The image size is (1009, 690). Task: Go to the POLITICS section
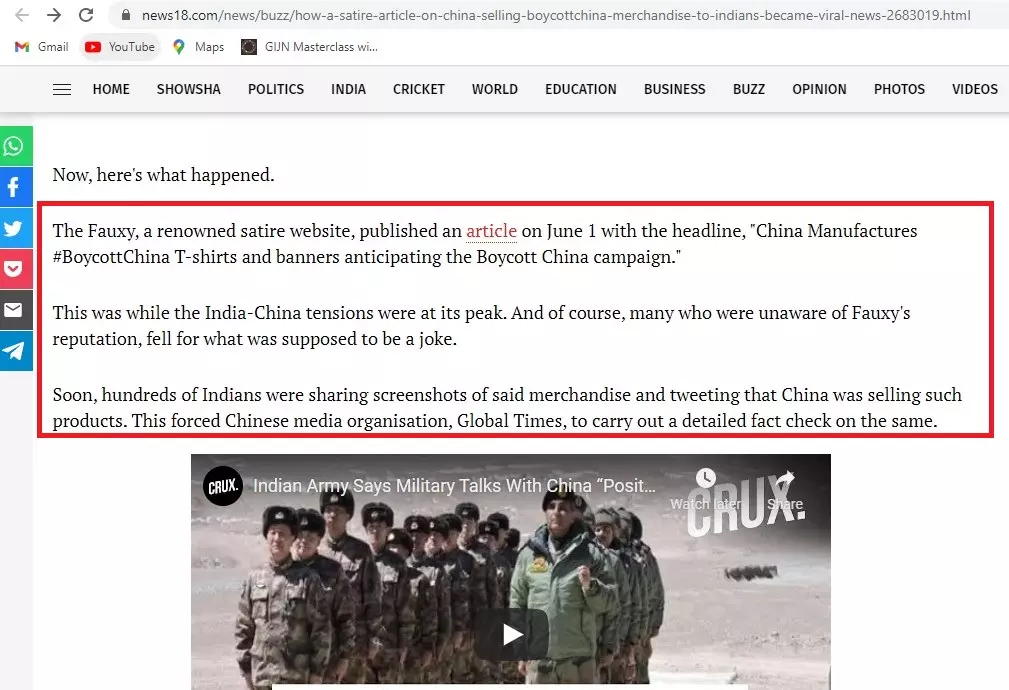276,89
